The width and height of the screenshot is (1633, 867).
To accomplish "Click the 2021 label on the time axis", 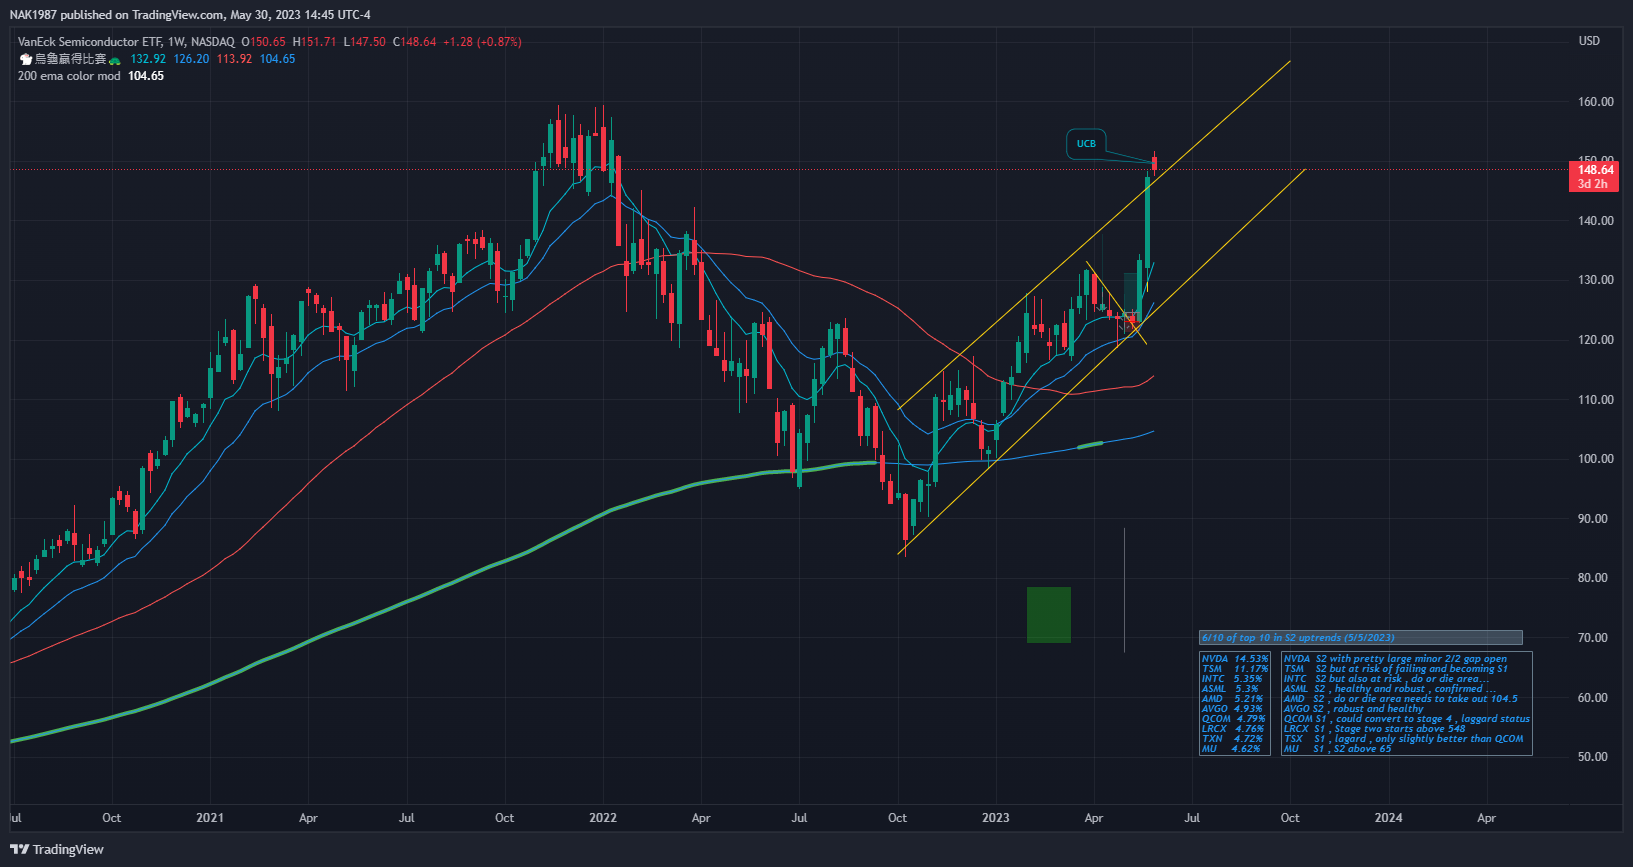I will pos(210,818).
